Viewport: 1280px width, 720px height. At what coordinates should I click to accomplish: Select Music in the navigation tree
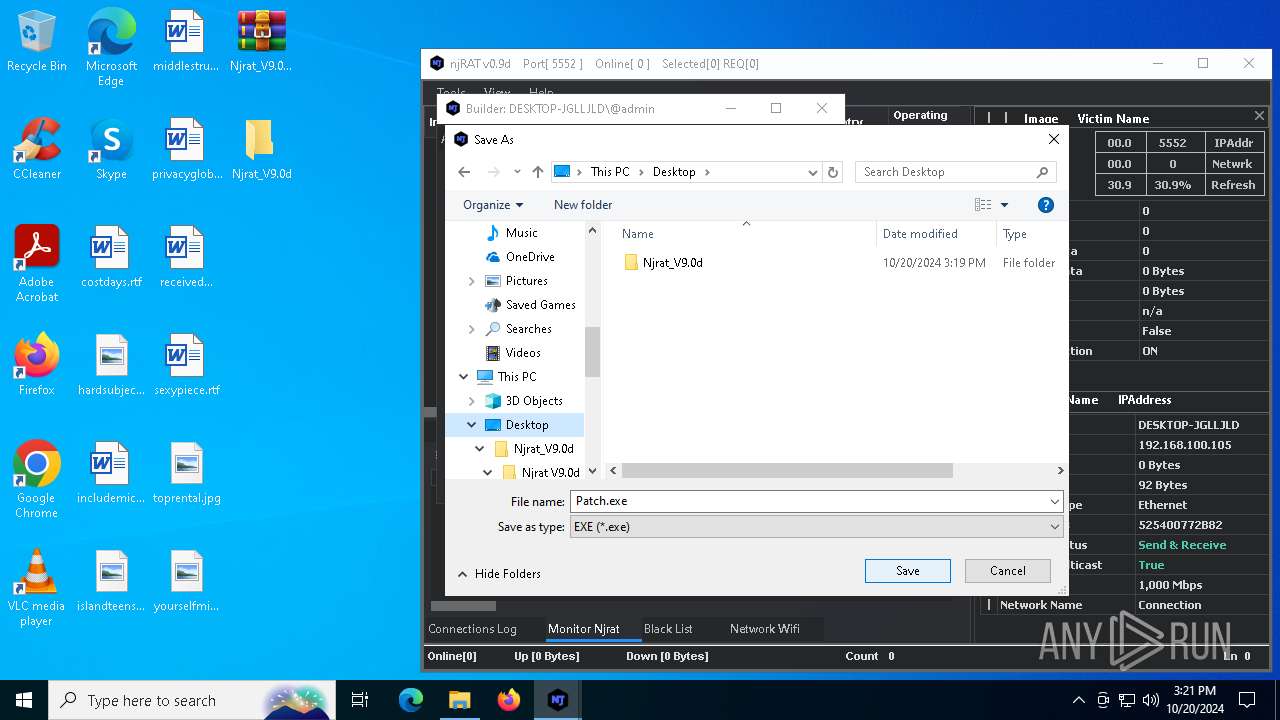pos(521,233)
